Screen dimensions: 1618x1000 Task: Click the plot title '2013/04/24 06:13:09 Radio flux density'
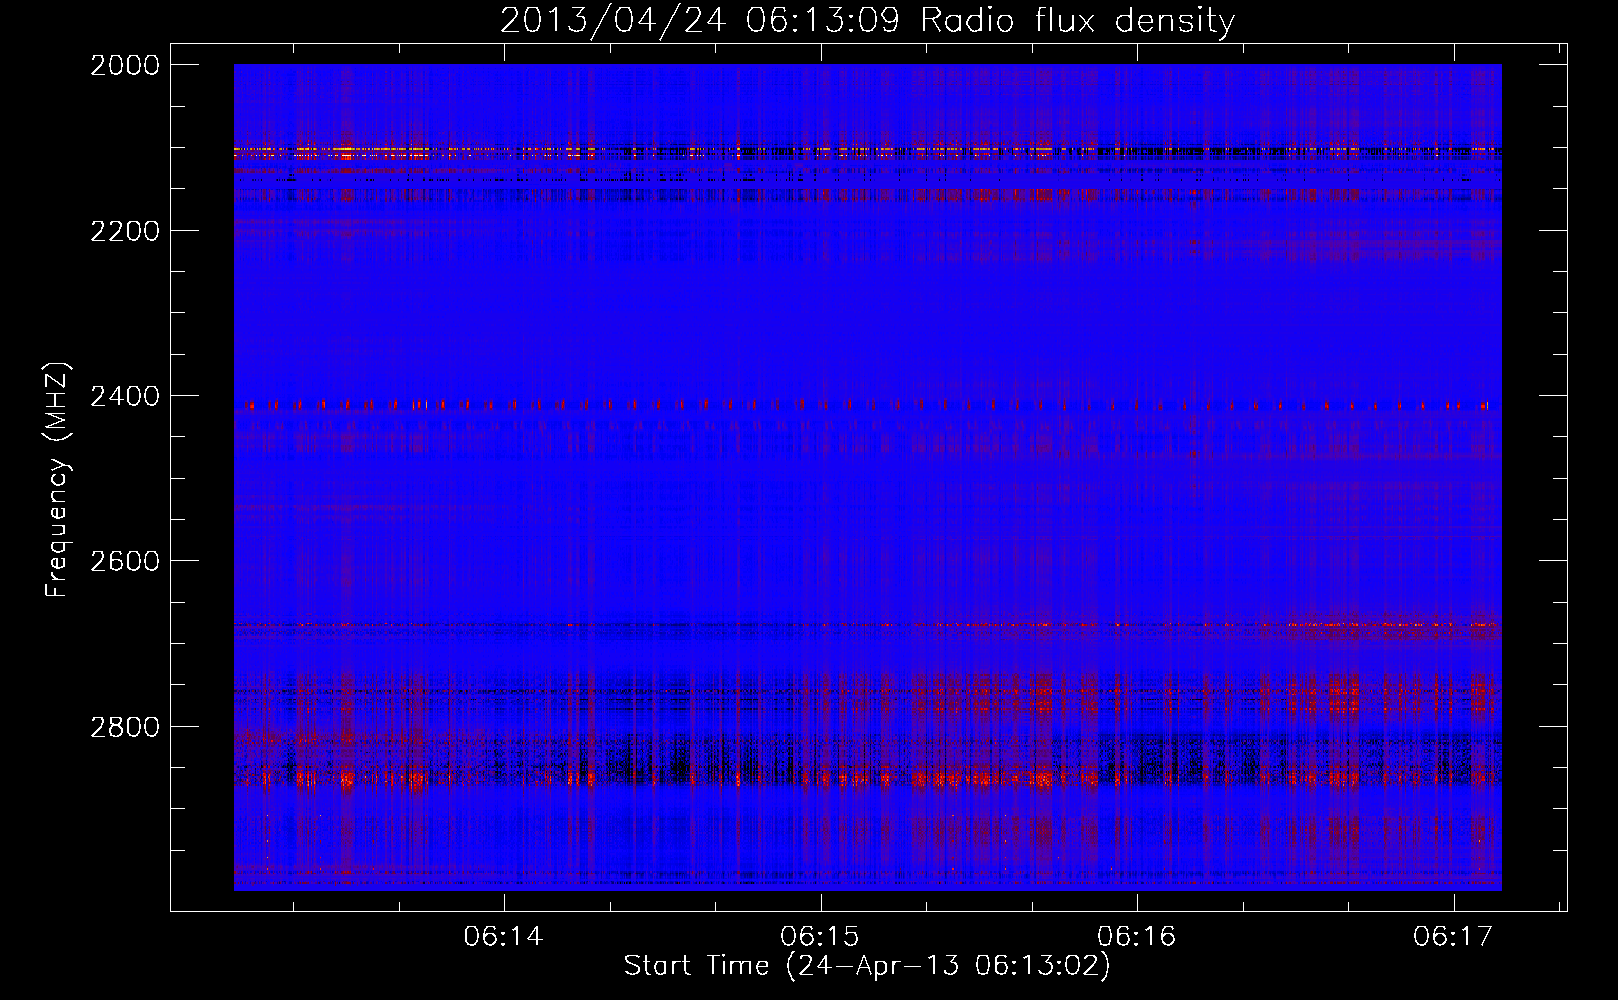[x=867, y=21]
